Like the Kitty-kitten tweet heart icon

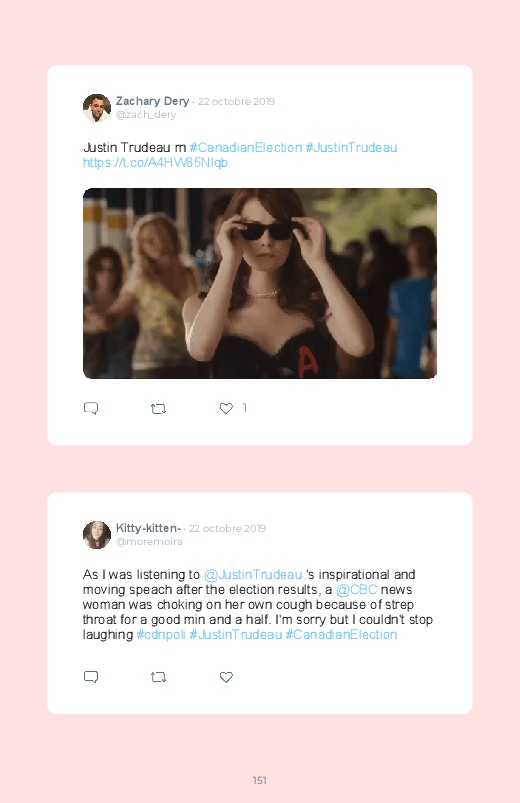coord(226,677)
